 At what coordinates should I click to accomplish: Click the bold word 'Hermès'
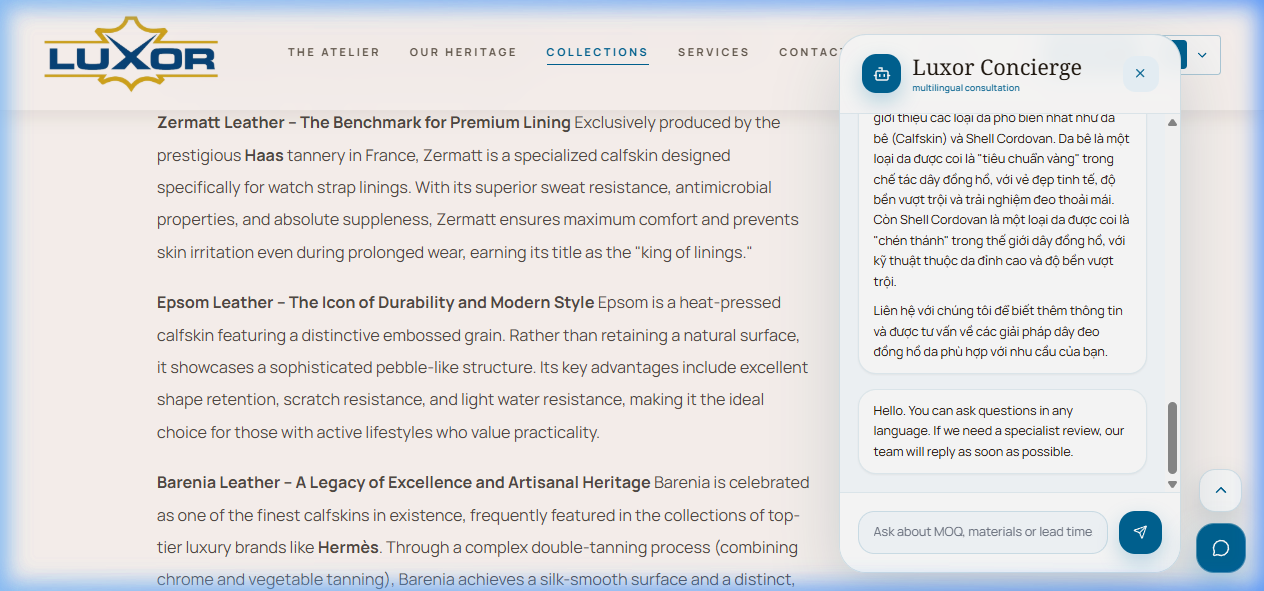click(x=349, y=547)
